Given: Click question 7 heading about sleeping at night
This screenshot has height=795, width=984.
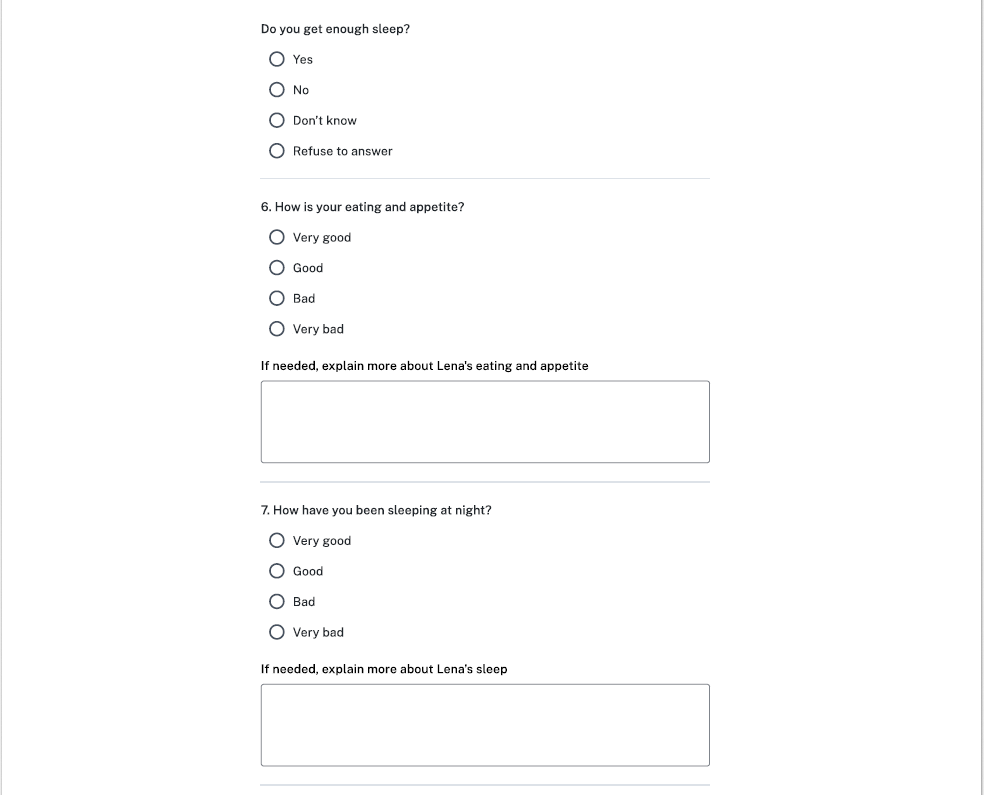Looking at the screenshot, I should [376, 510].
